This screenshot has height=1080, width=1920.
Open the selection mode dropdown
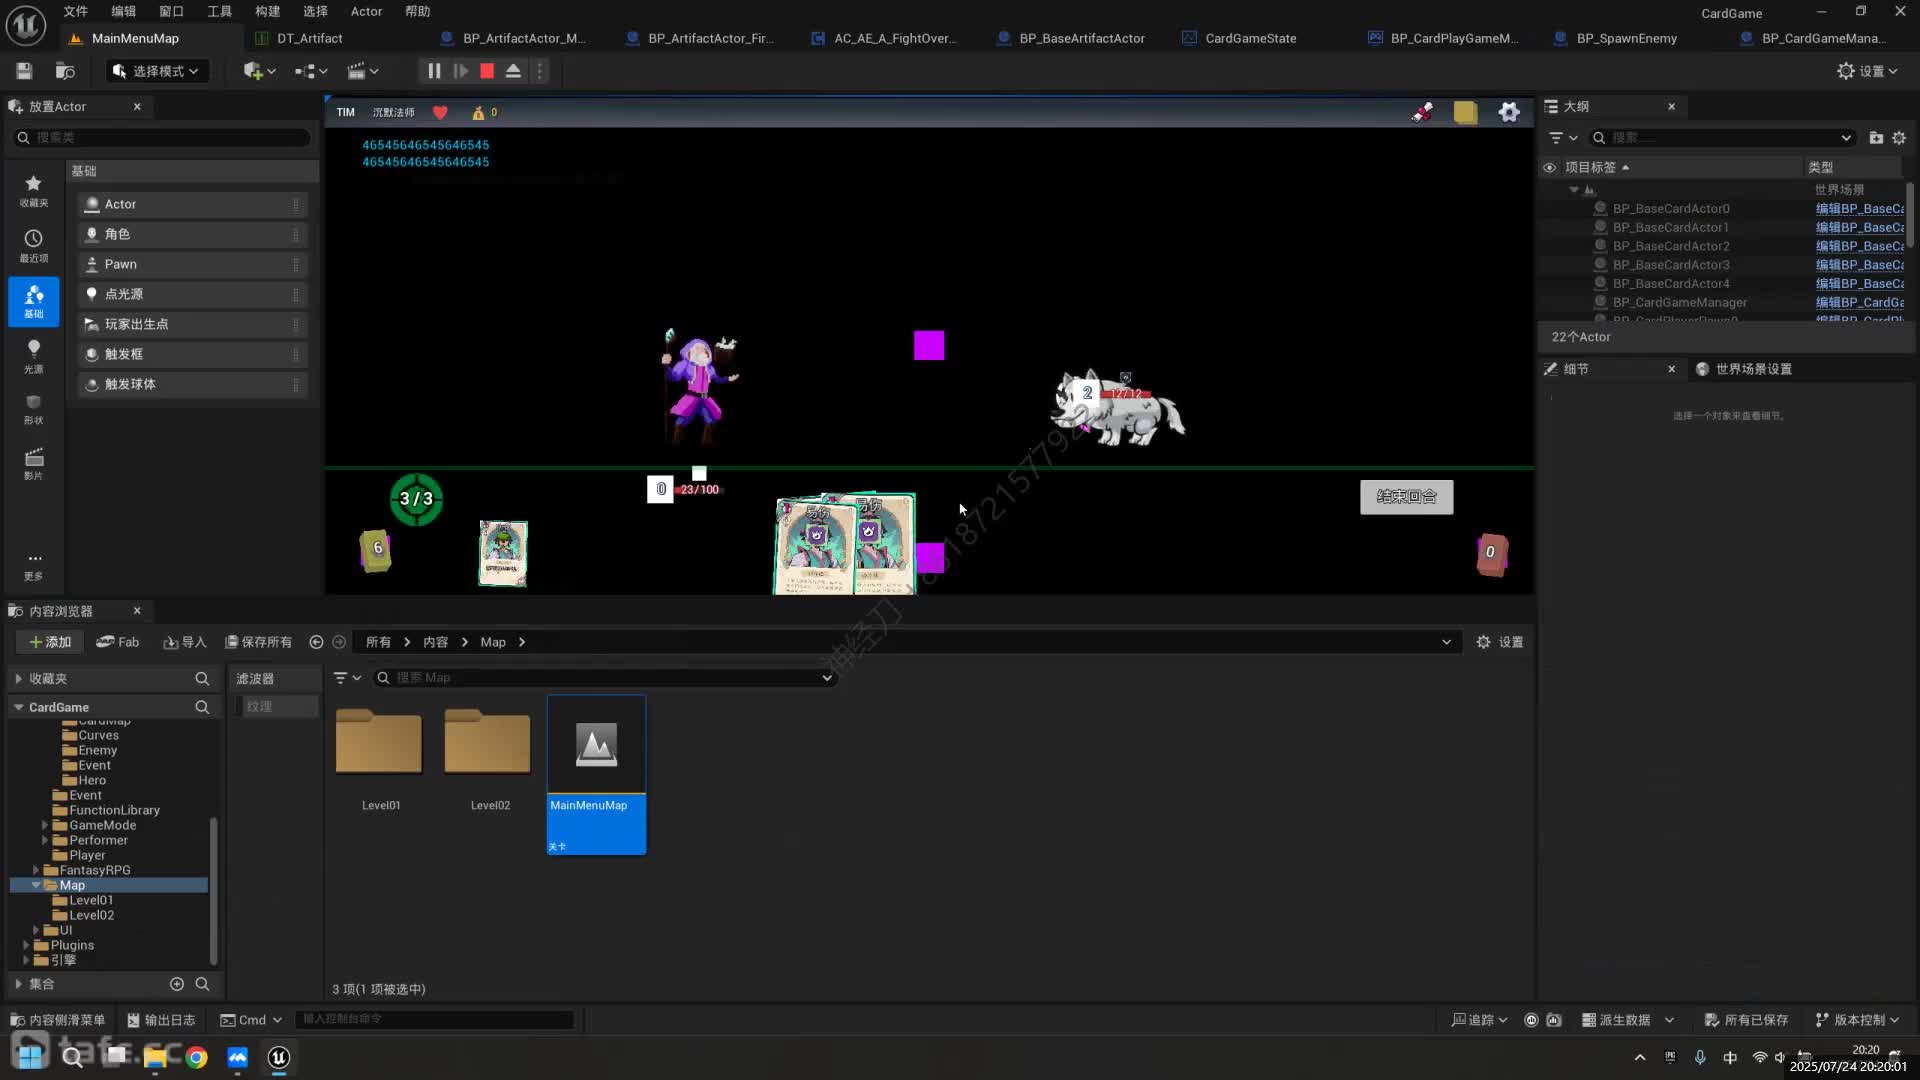(x=156, y=71)
